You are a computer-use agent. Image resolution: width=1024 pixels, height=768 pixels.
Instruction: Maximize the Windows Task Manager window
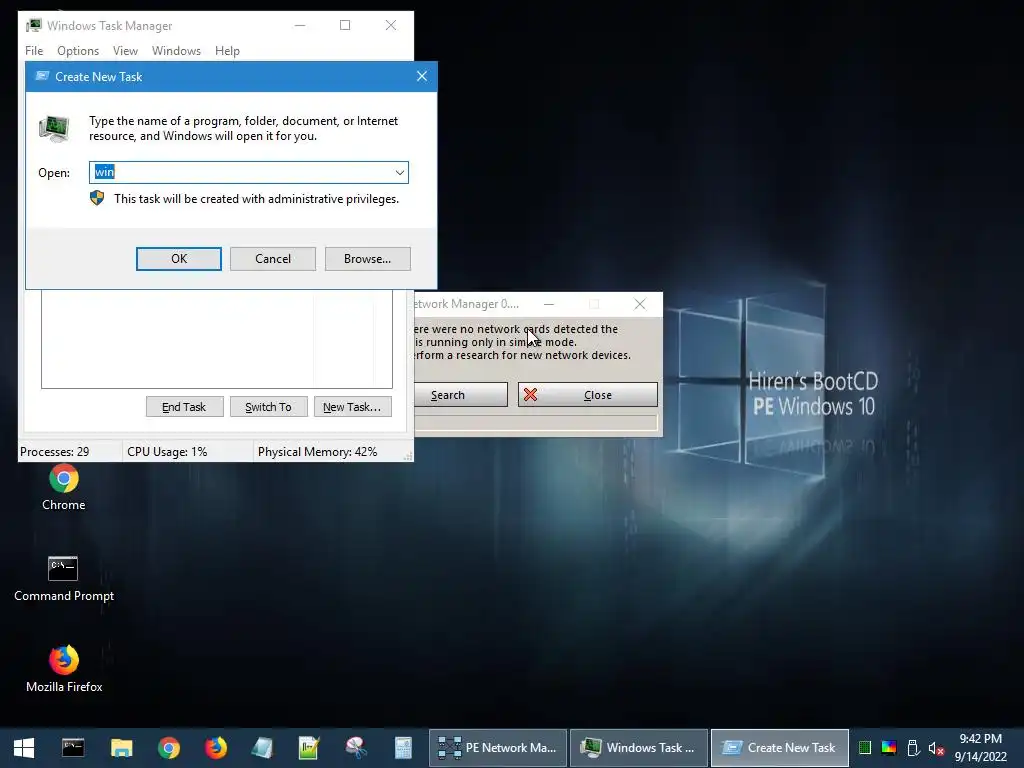[345, 25]
